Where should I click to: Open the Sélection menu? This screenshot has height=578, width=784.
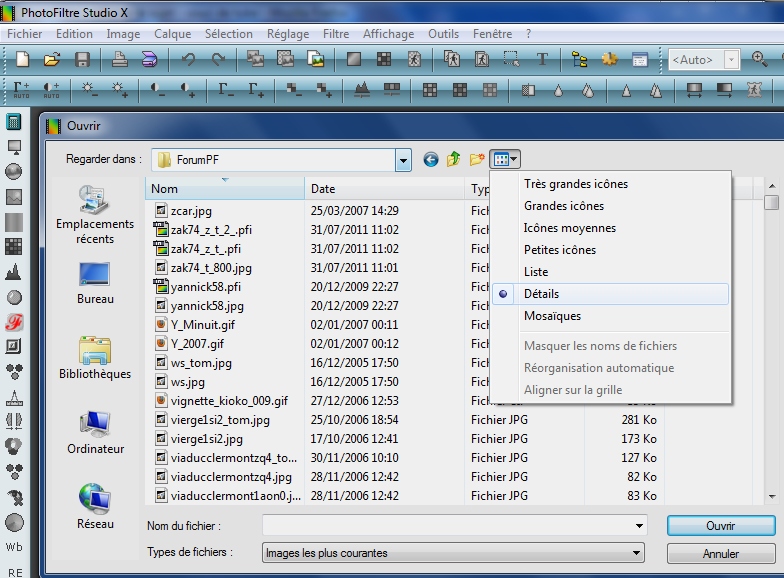click(228, 34)
